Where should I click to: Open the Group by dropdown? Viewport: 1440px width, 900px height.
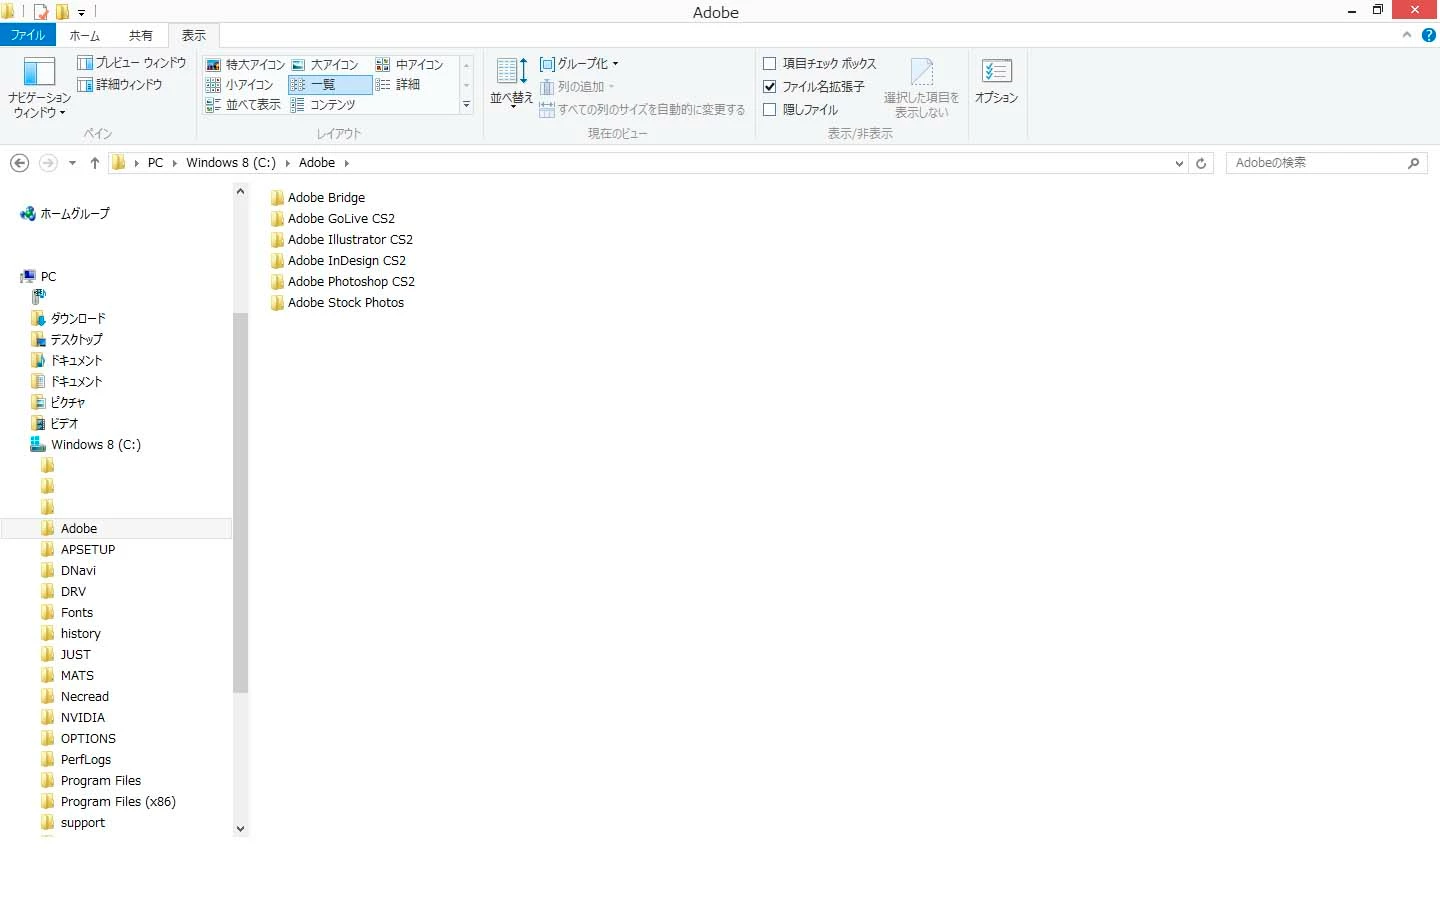coord(580,64)
